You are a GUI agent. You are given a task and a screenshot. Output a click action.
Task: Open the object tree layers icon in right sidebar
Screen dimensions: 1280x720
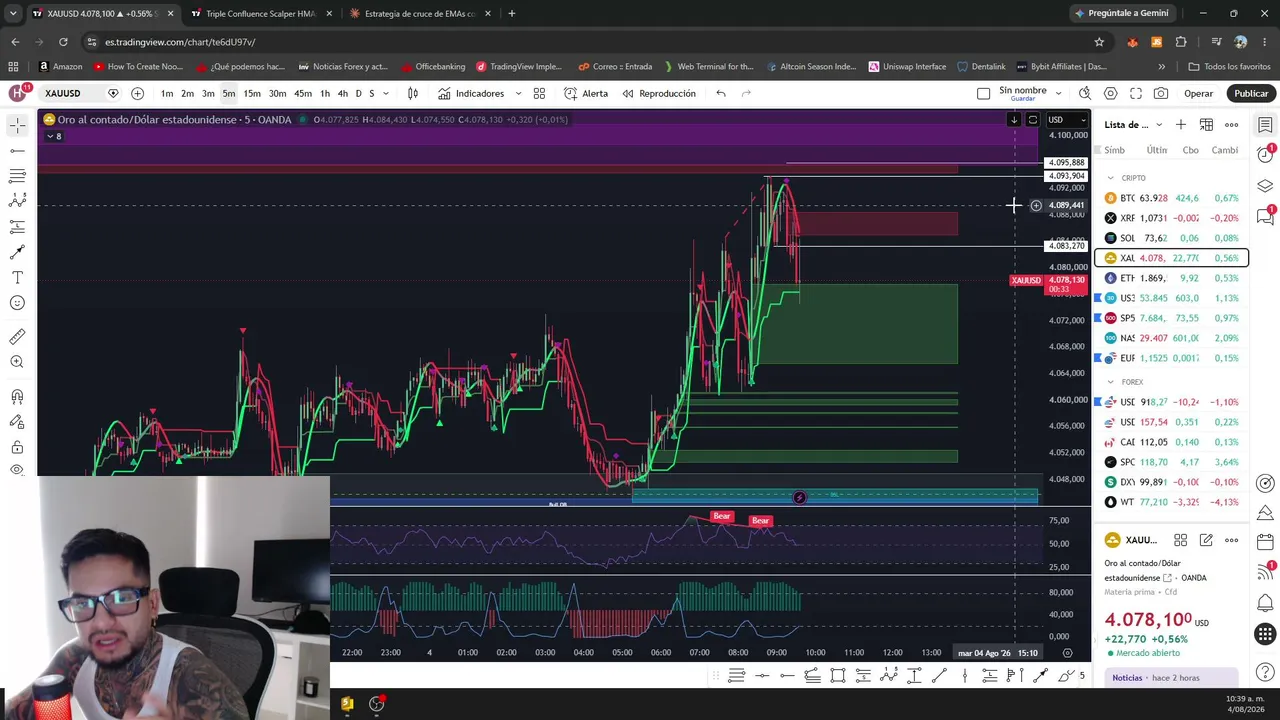[x=1265, y=186]
